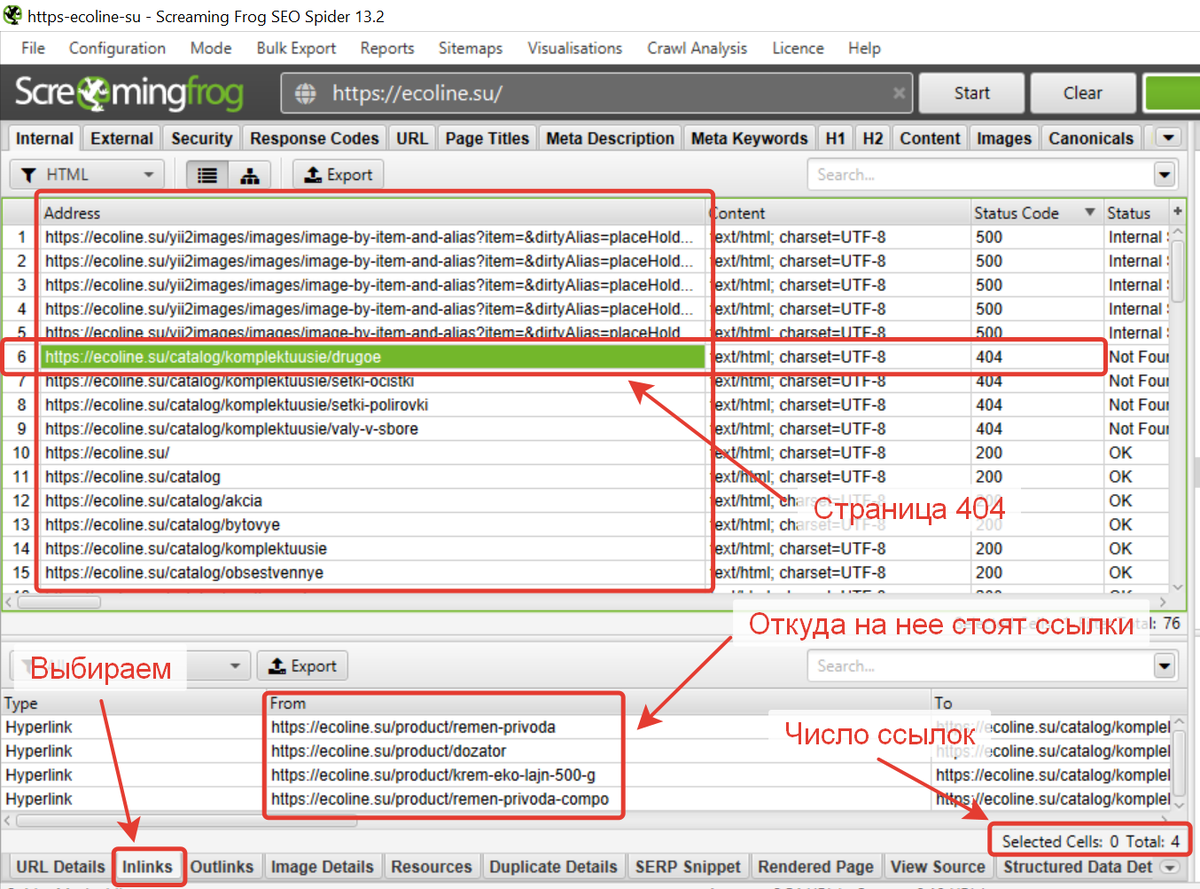Open the Rendered Page bottom tab
Screen dimensions: 1200x889
click(x=816, y=867)
